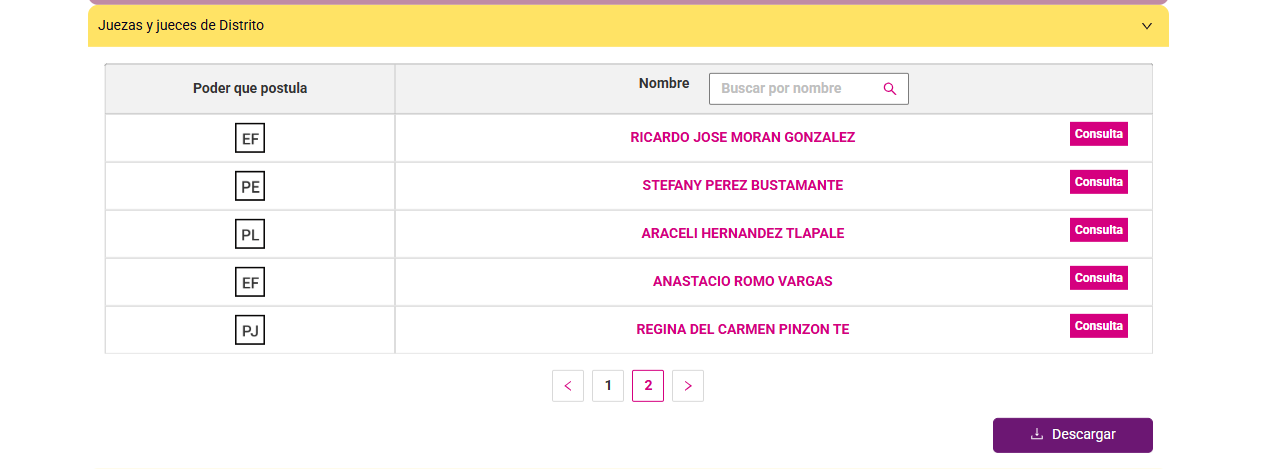The image size is (1271, 476).
Task: Focus the Buscar por nombre field
Action: [x=808, y=89]
